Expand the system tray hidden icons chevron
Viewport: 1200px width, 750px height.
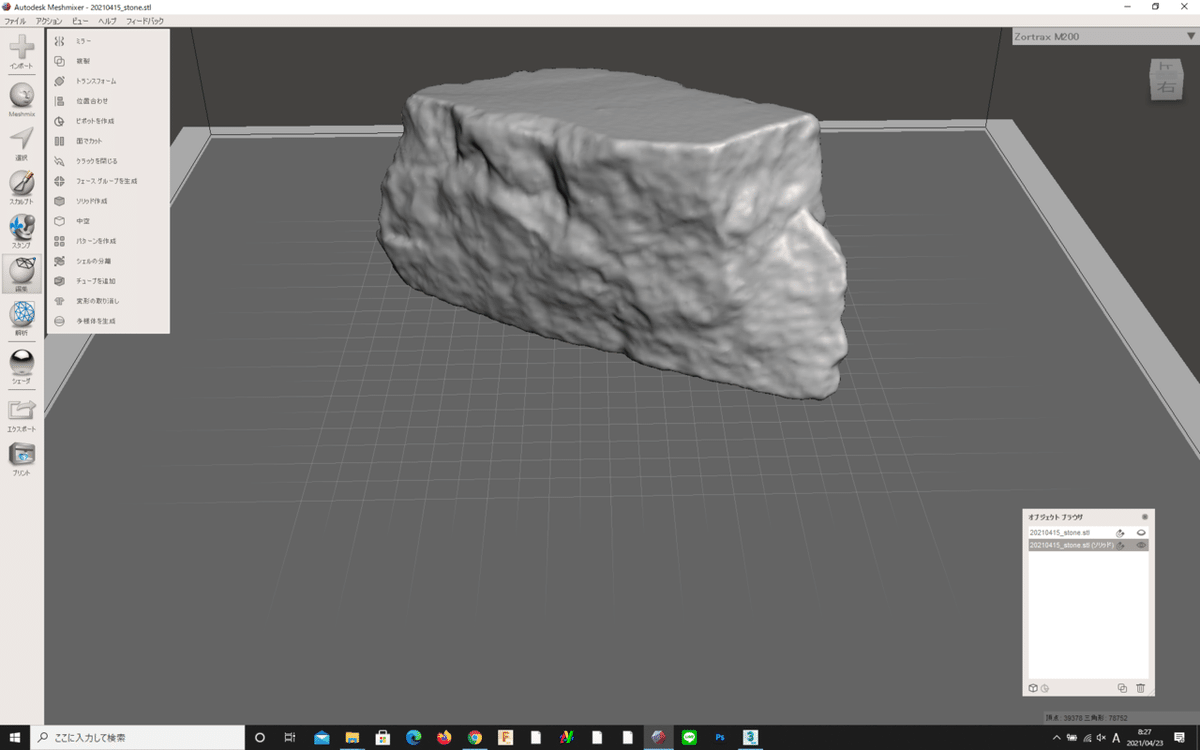1056,737
